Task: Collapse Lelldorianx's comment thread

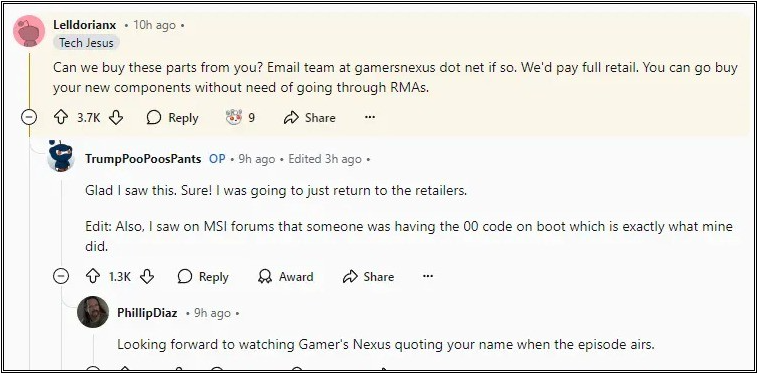Action: (x=29, y=117)
